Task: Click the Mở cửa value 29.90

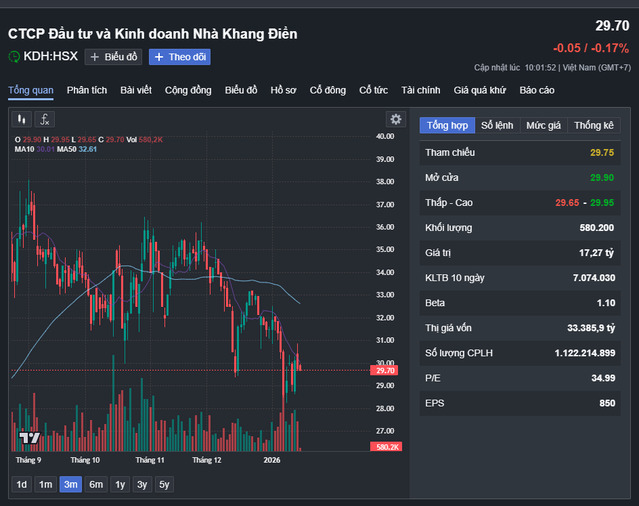Action: pyautogui.click(x=602, y=178)
